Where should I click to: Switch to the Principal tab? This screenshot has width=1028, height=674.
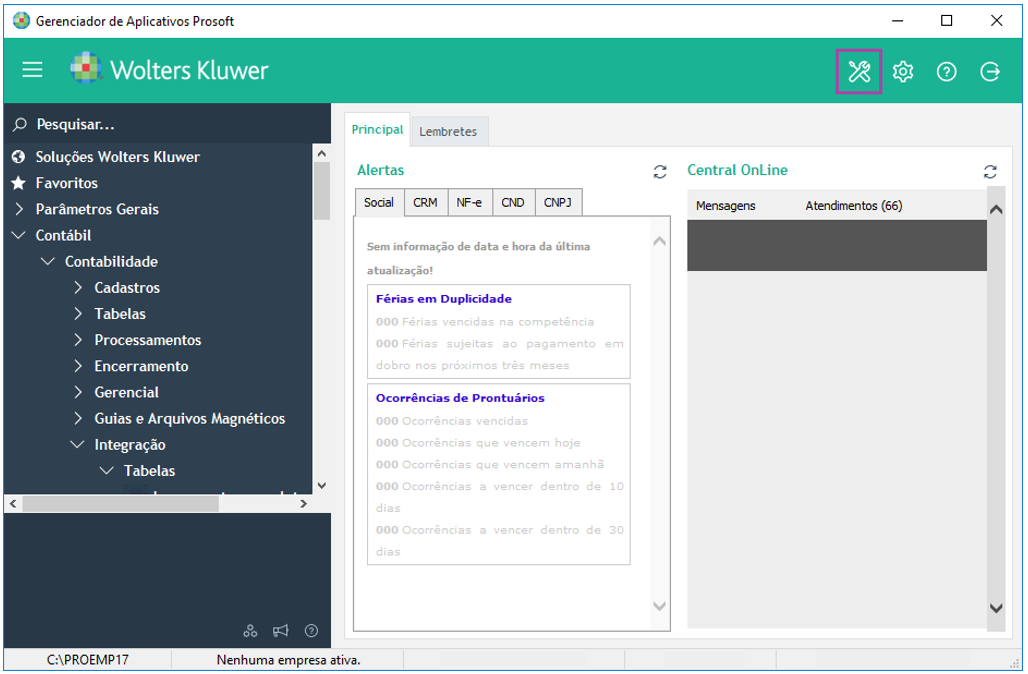tap(377, 129)
